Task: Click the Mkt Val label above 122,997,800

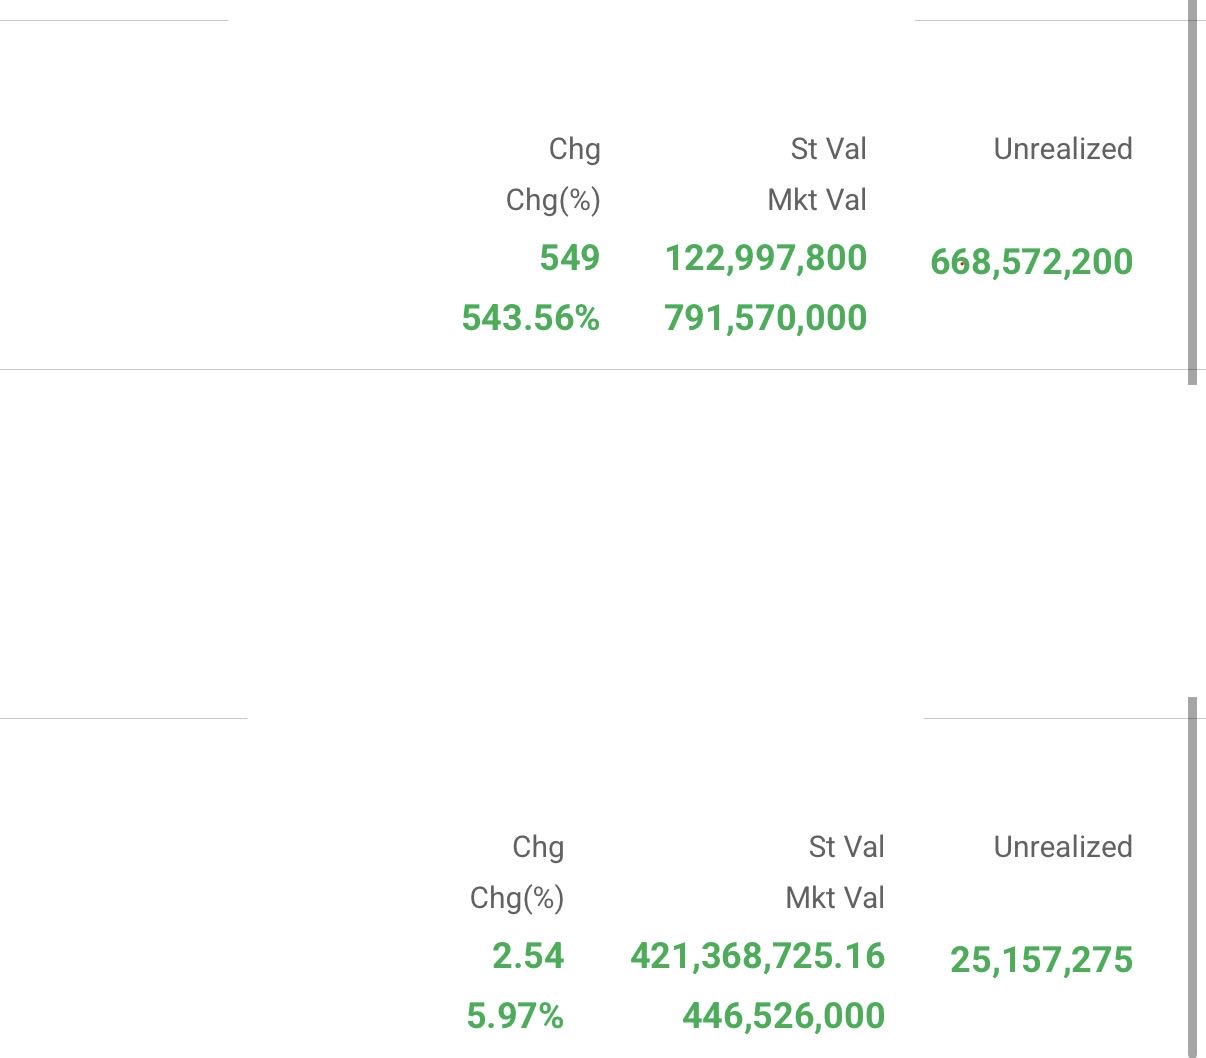Action: [816, 200]
